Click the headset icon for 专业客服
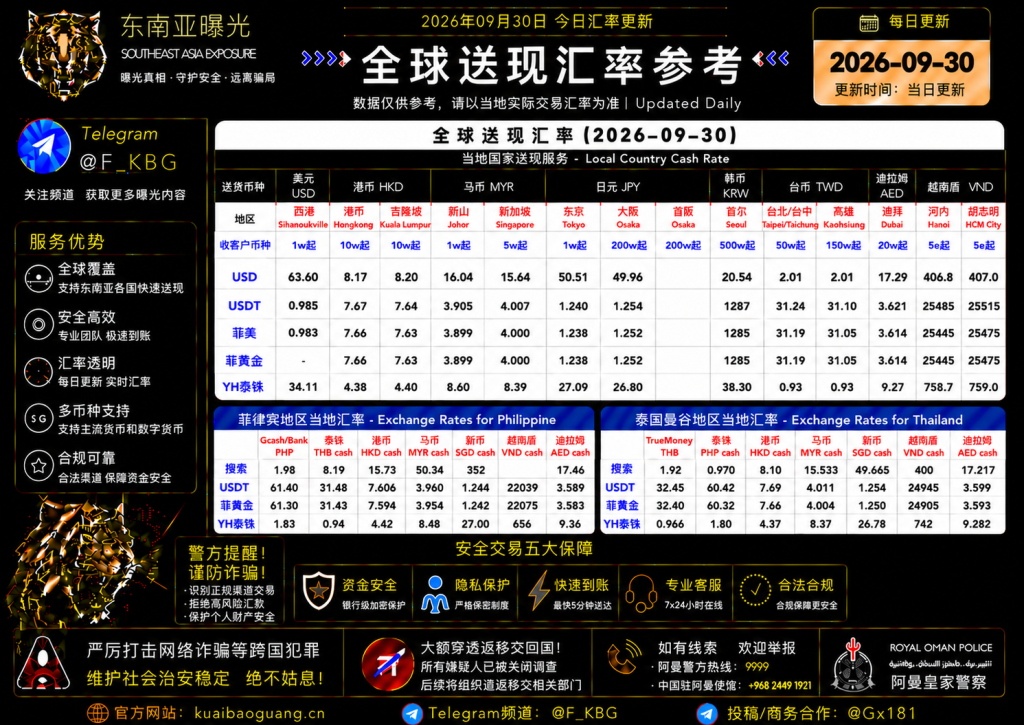The image size is (1024, 725). (x=641, y=593)
